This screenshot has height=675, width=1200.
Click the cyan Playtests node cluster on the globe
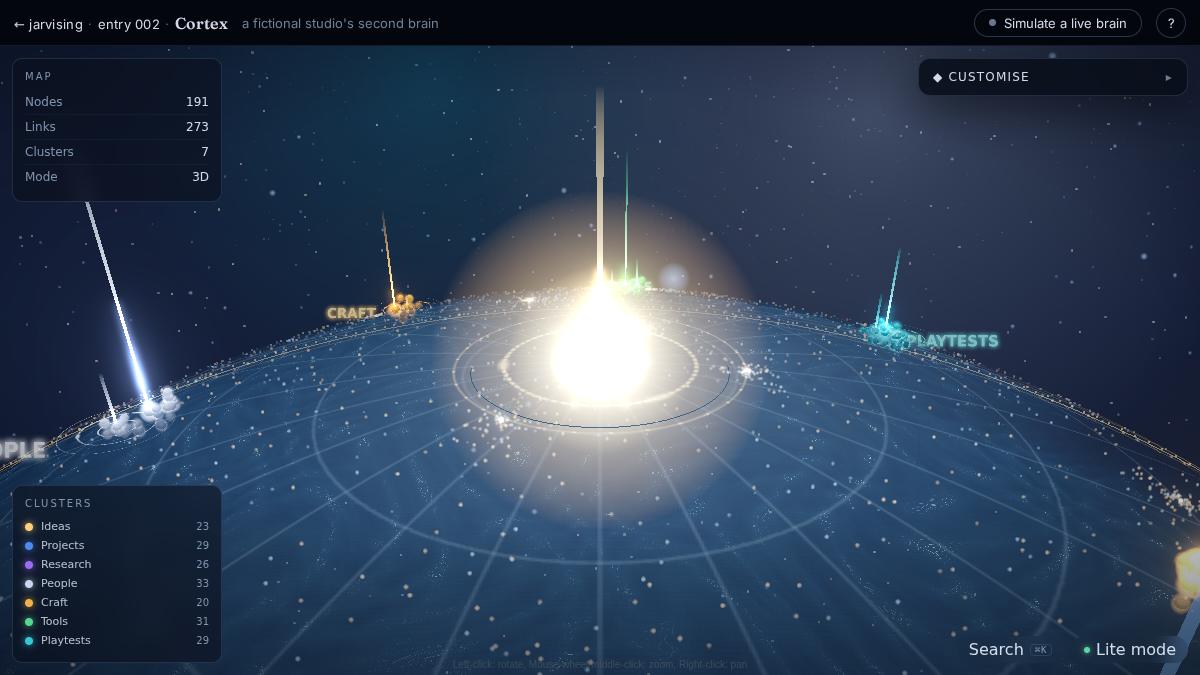[x=886, y=335]
